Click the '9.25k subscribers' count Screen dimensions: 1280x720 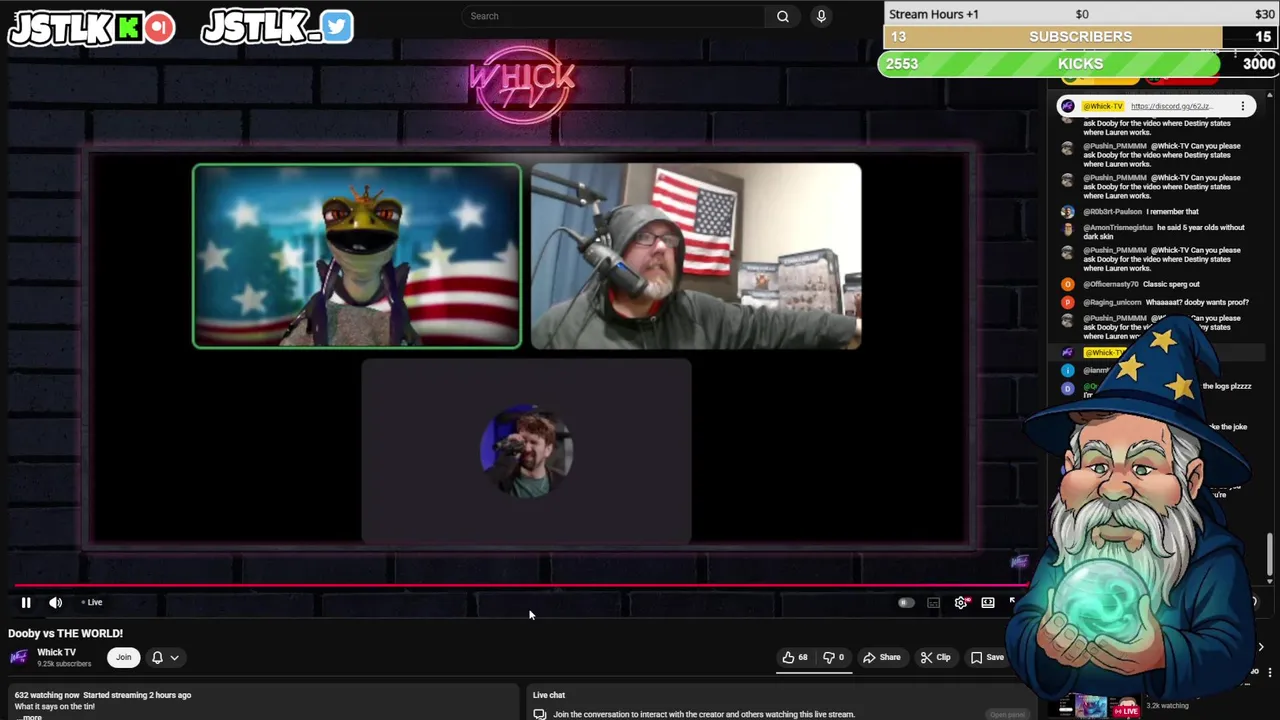coord(64,664)
